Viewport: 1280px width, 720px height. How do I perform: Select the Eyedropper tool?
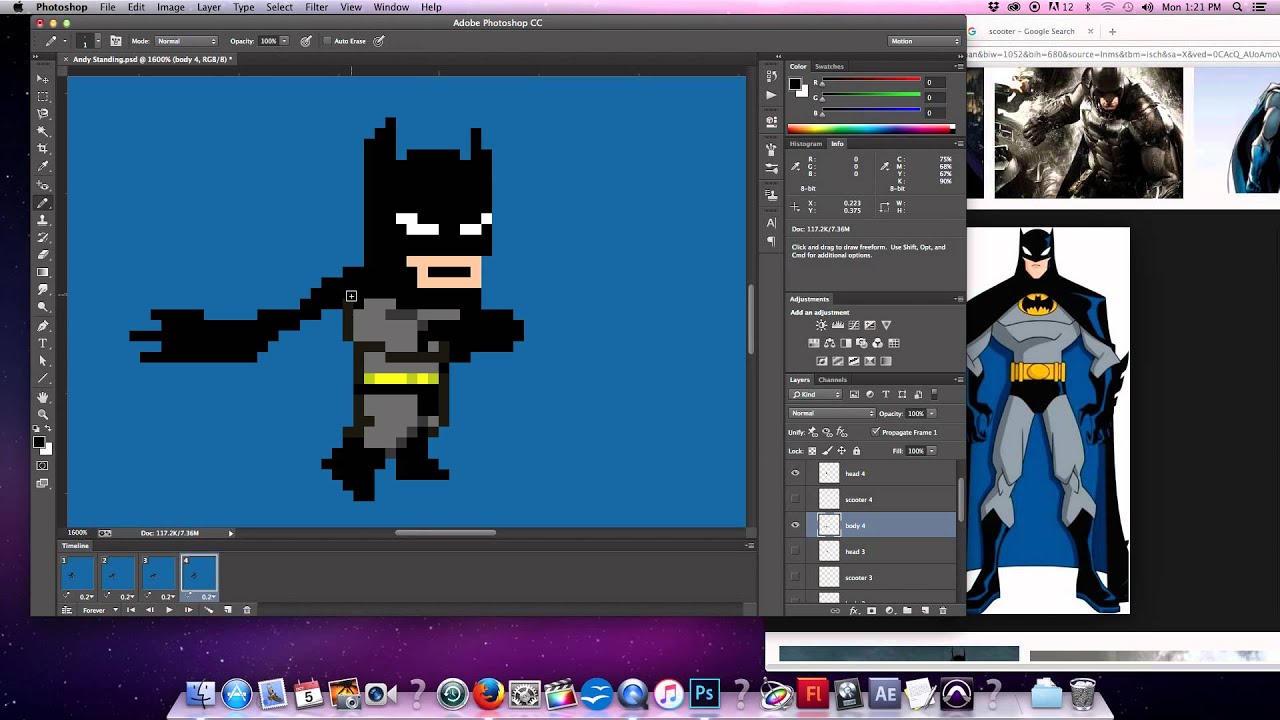pyautogui.click(x=43, y=166)
